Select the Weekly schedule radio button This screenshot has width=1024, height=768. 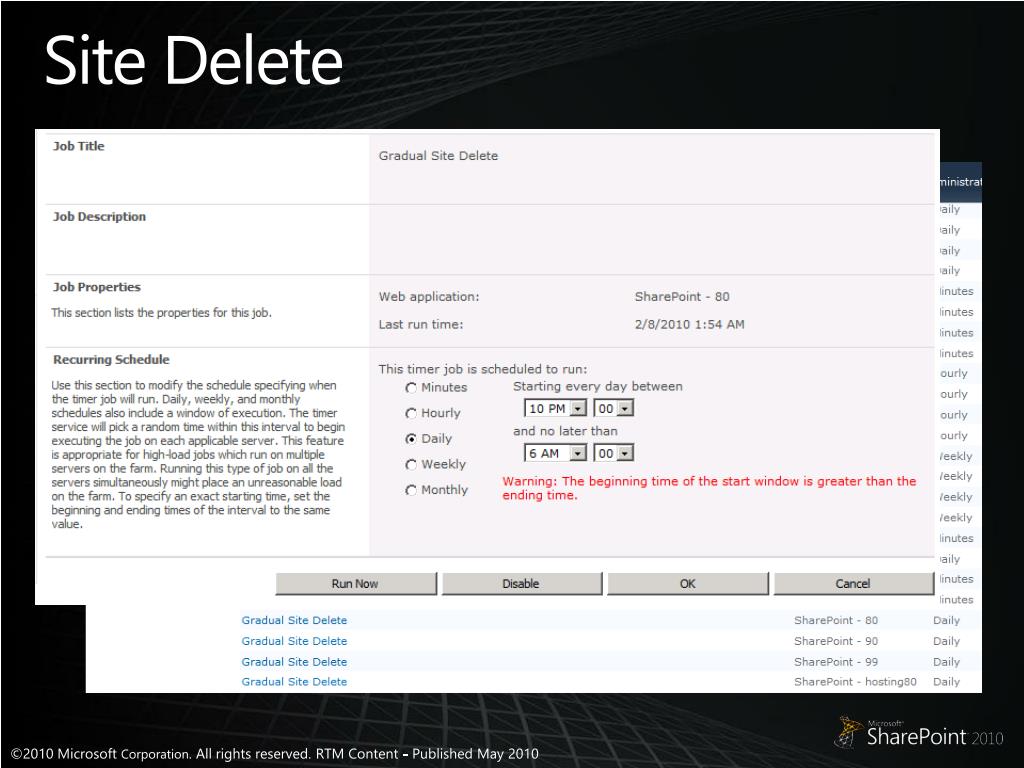click(411, 464)
